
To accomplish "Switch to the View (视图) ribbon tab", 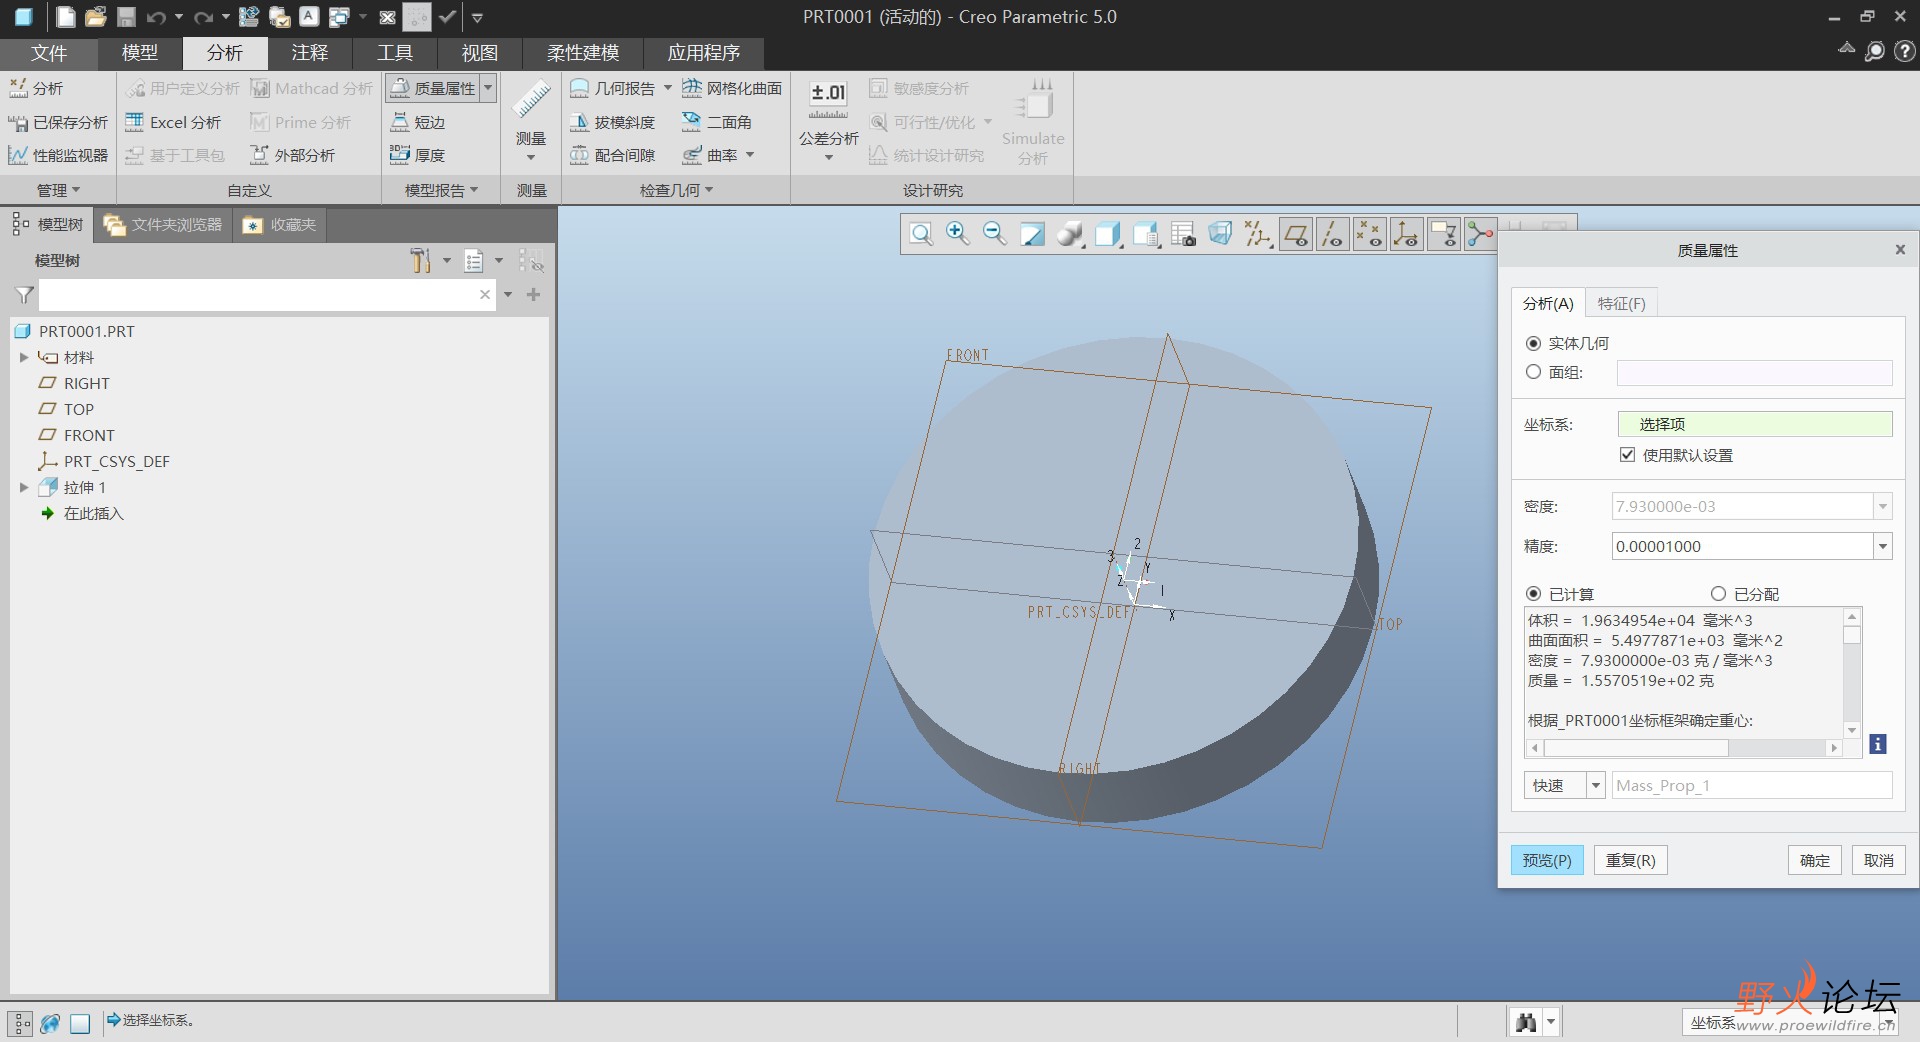I will point(480,53).
